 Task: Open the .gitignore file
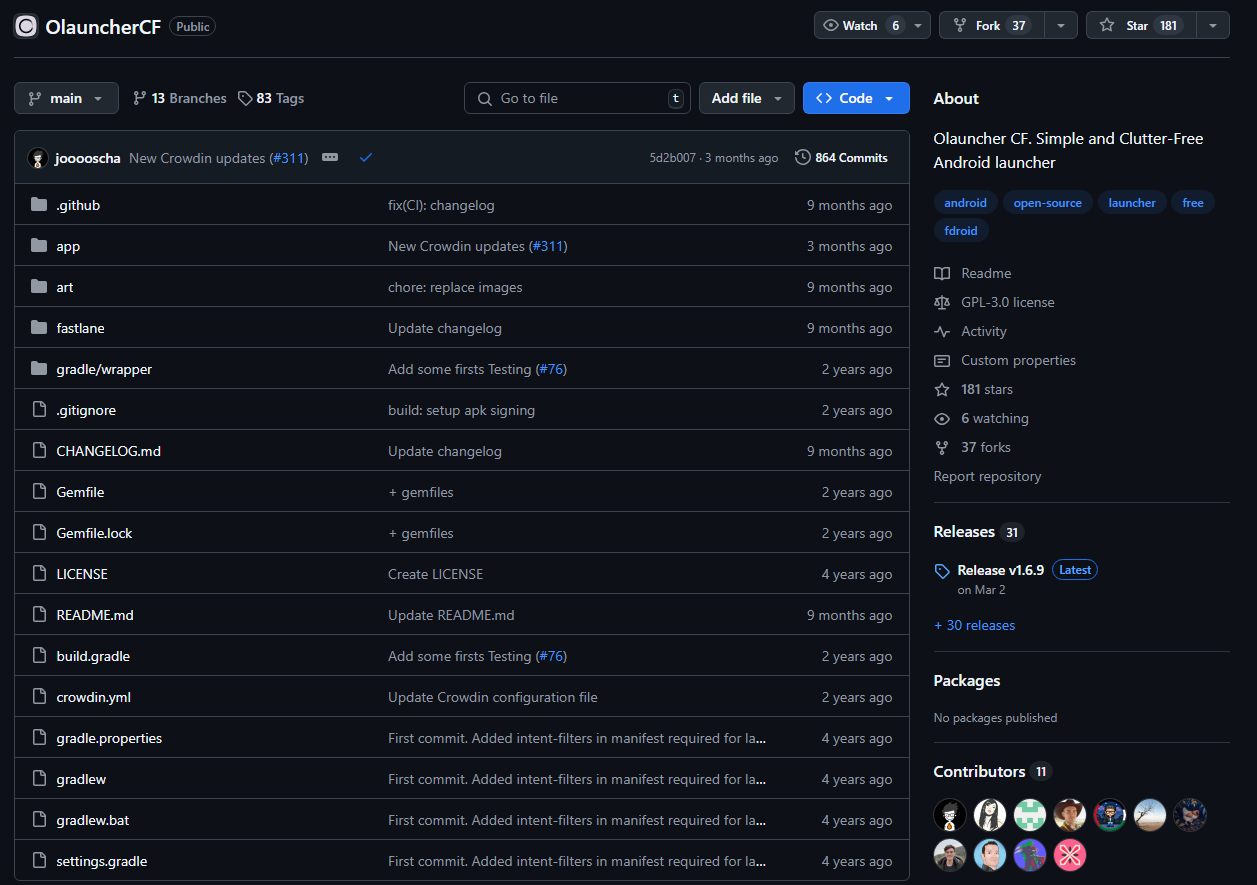pos(86,410)
